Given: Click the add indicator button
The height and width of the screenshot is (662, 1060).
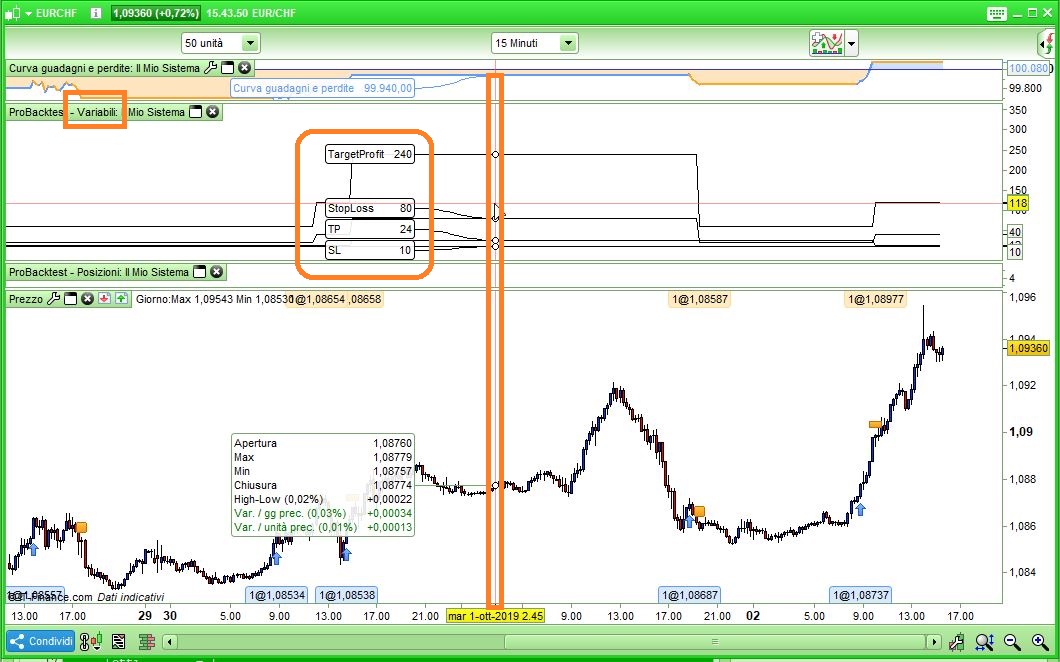Looking at the screenshot, I should [827, 44].
